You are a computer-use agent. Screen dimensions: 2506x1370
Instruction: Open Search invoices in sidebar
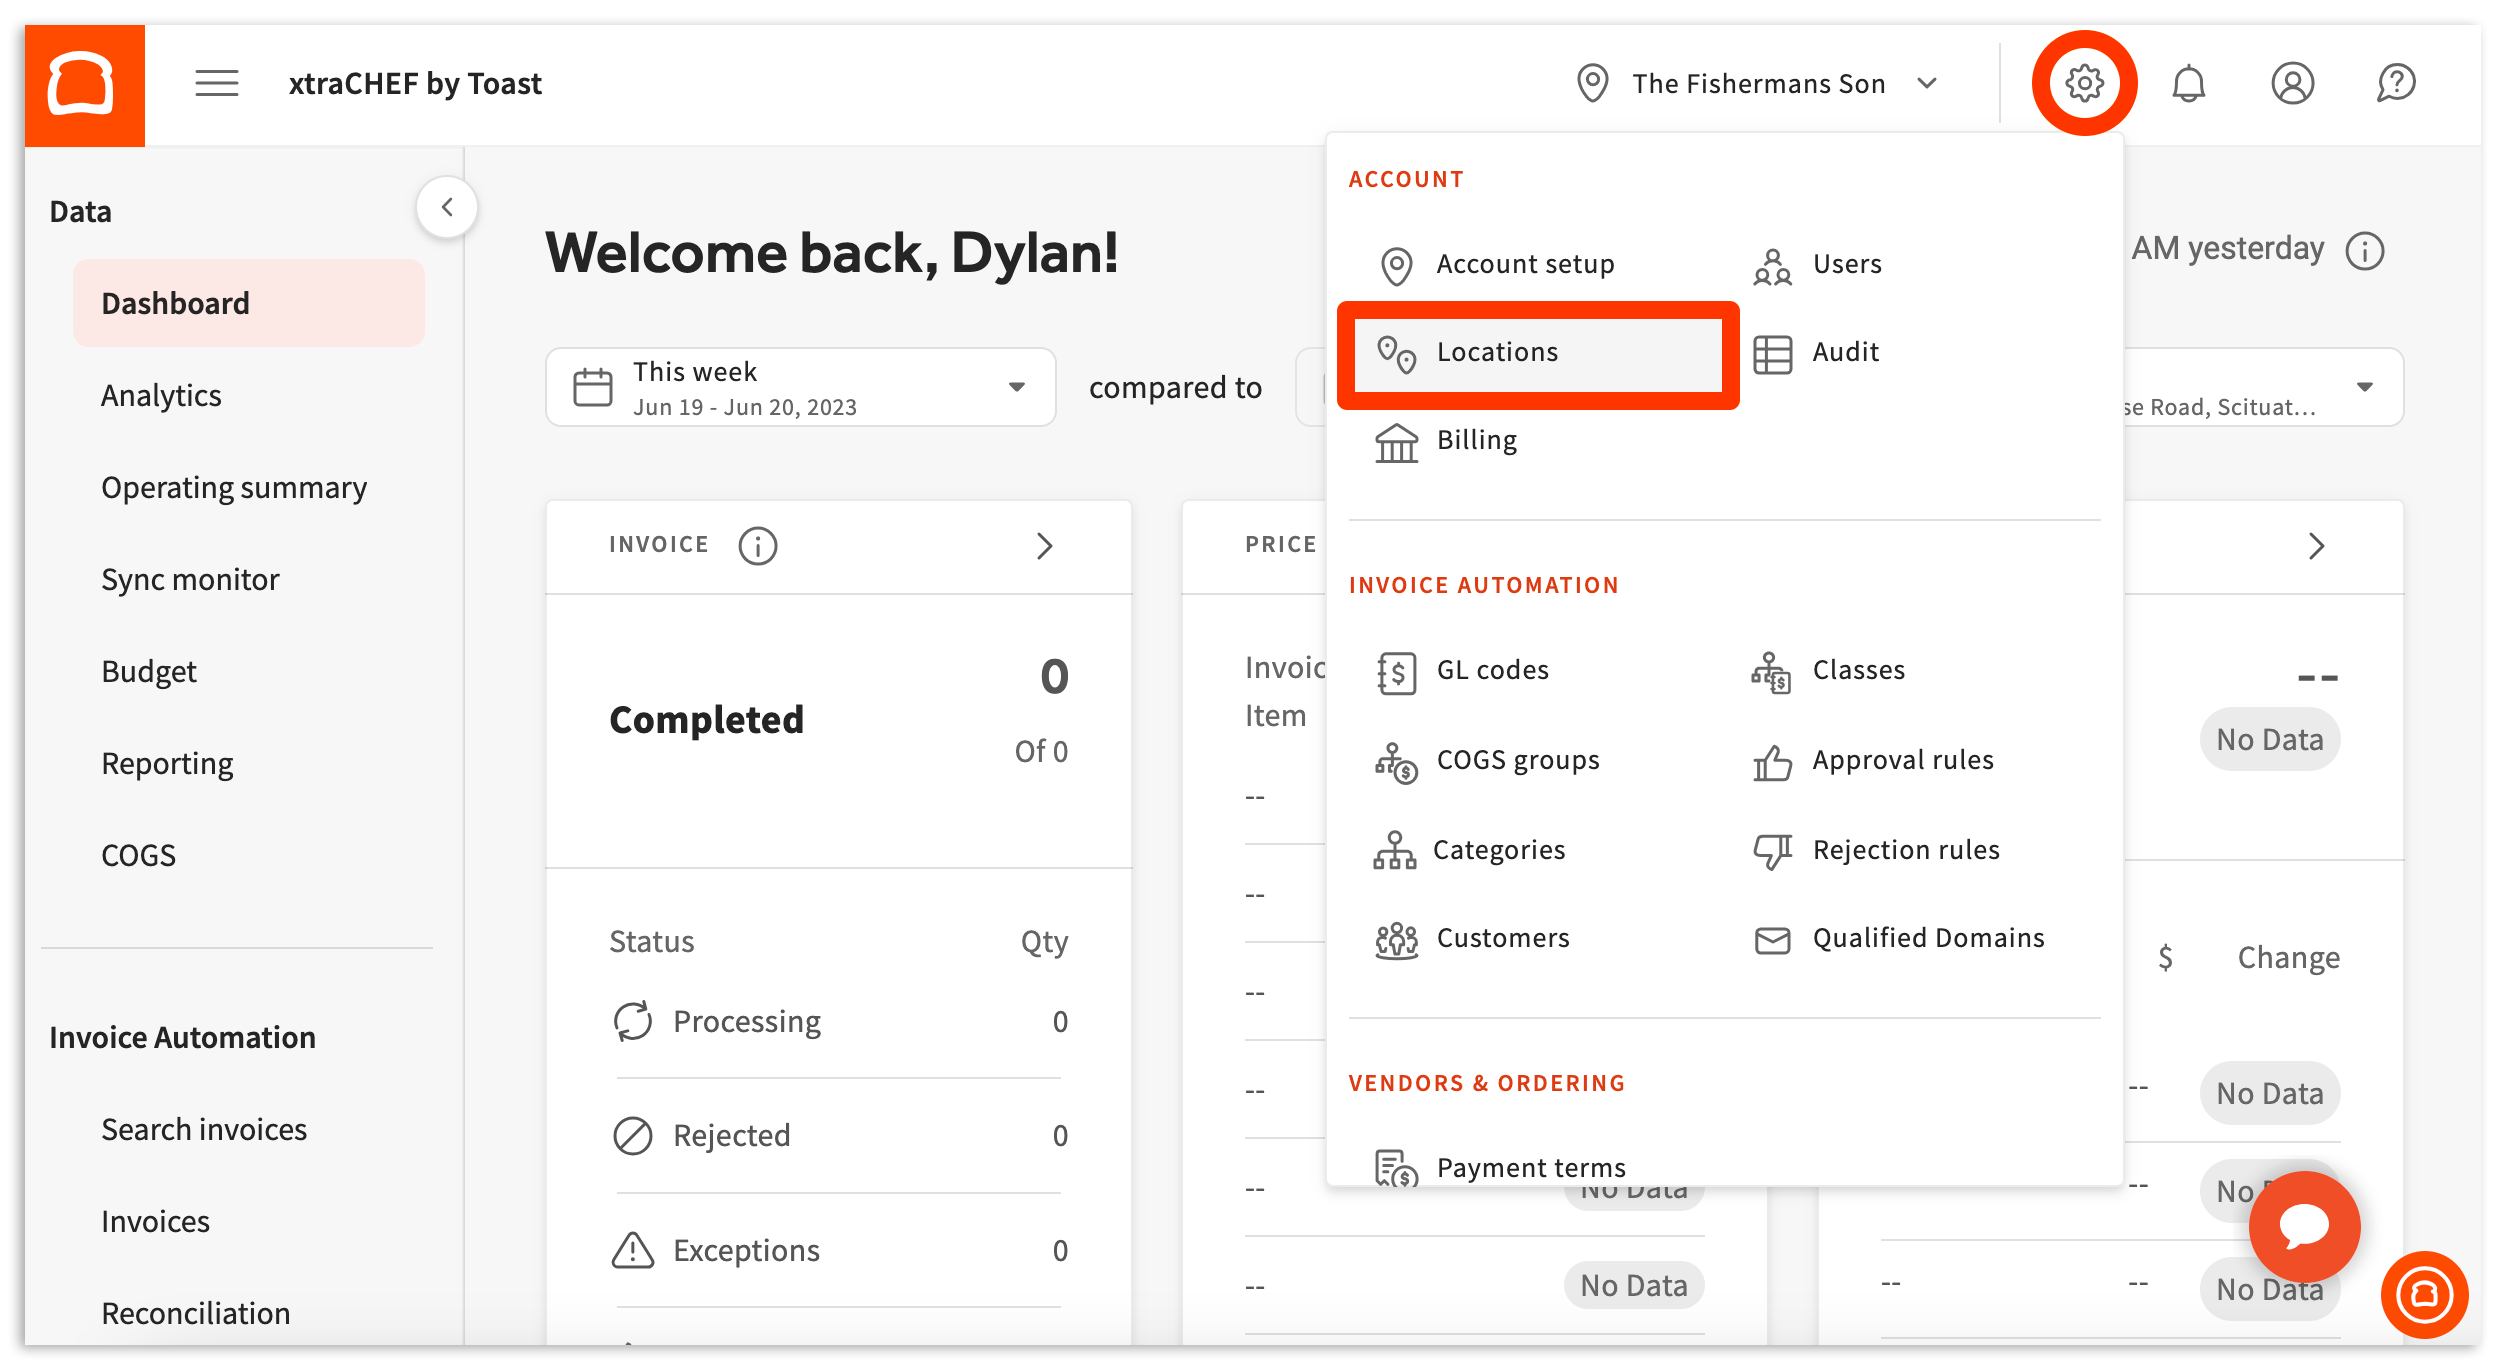[x=204, y=1130]
